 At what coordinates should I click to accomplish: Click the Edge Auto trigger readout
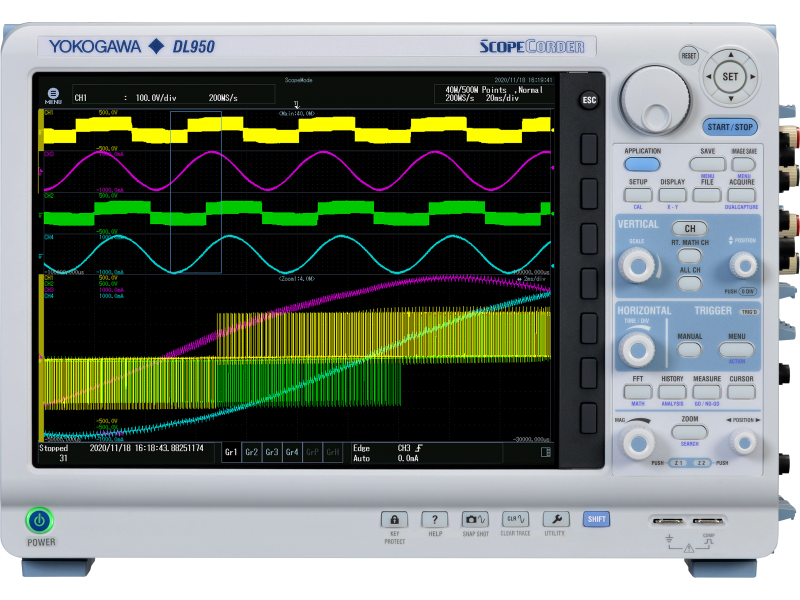coord(389,453)
